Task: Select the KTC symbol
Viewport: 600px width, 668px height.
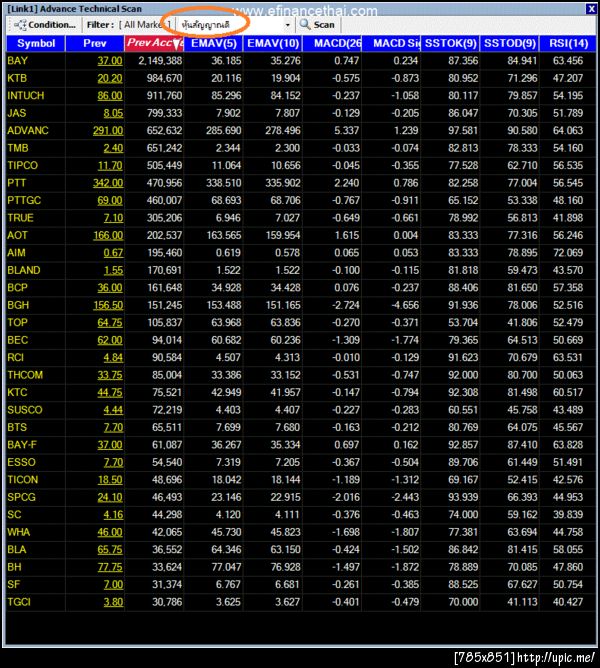Action: click(17, 393)
